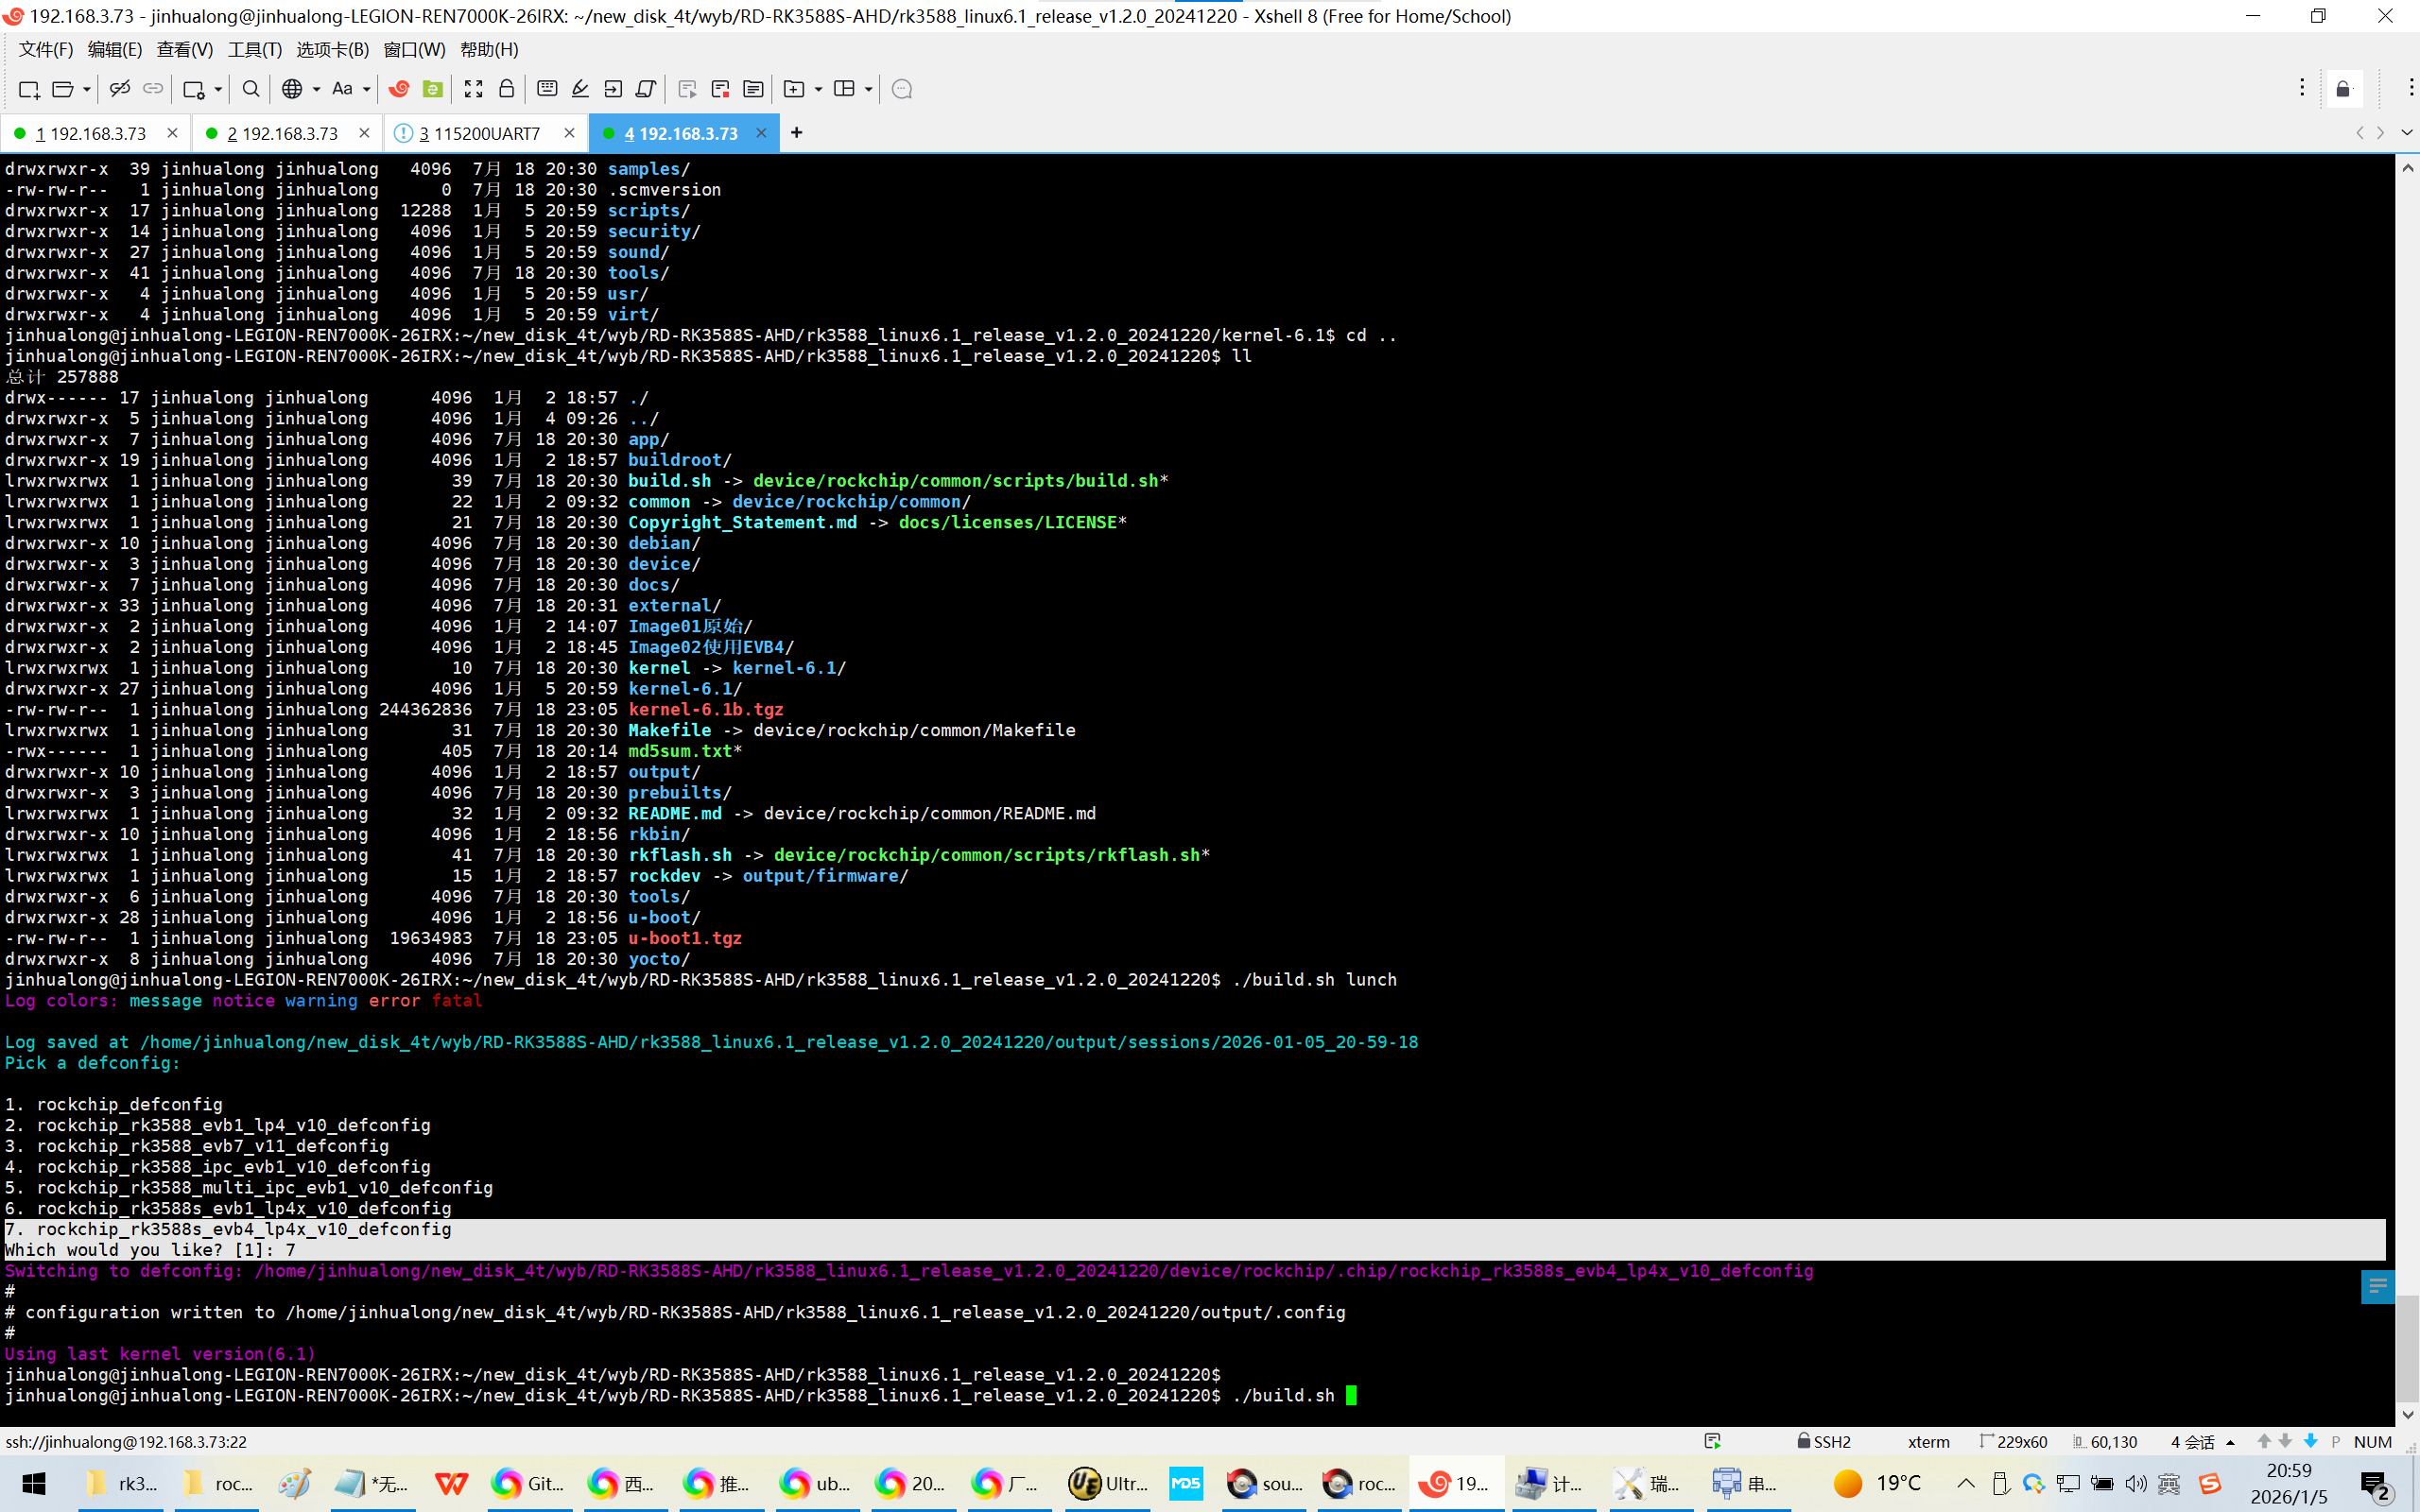Click the highlight pen toolbar icon

pos(580,89)
